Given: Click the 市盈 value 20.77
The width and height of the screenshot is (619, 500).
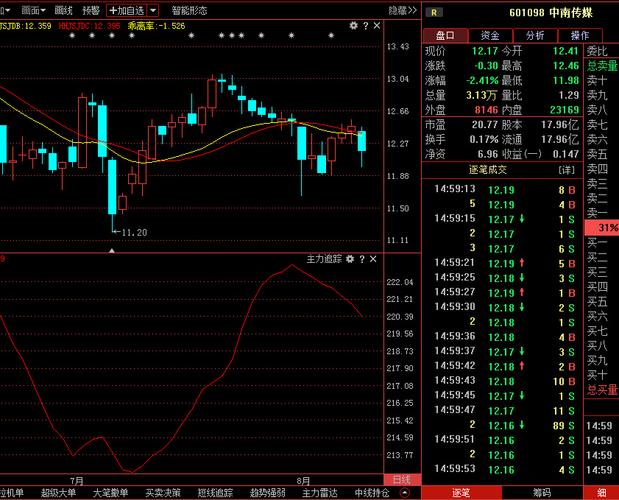Looking at the screenshot, I should tap(485, 125).
